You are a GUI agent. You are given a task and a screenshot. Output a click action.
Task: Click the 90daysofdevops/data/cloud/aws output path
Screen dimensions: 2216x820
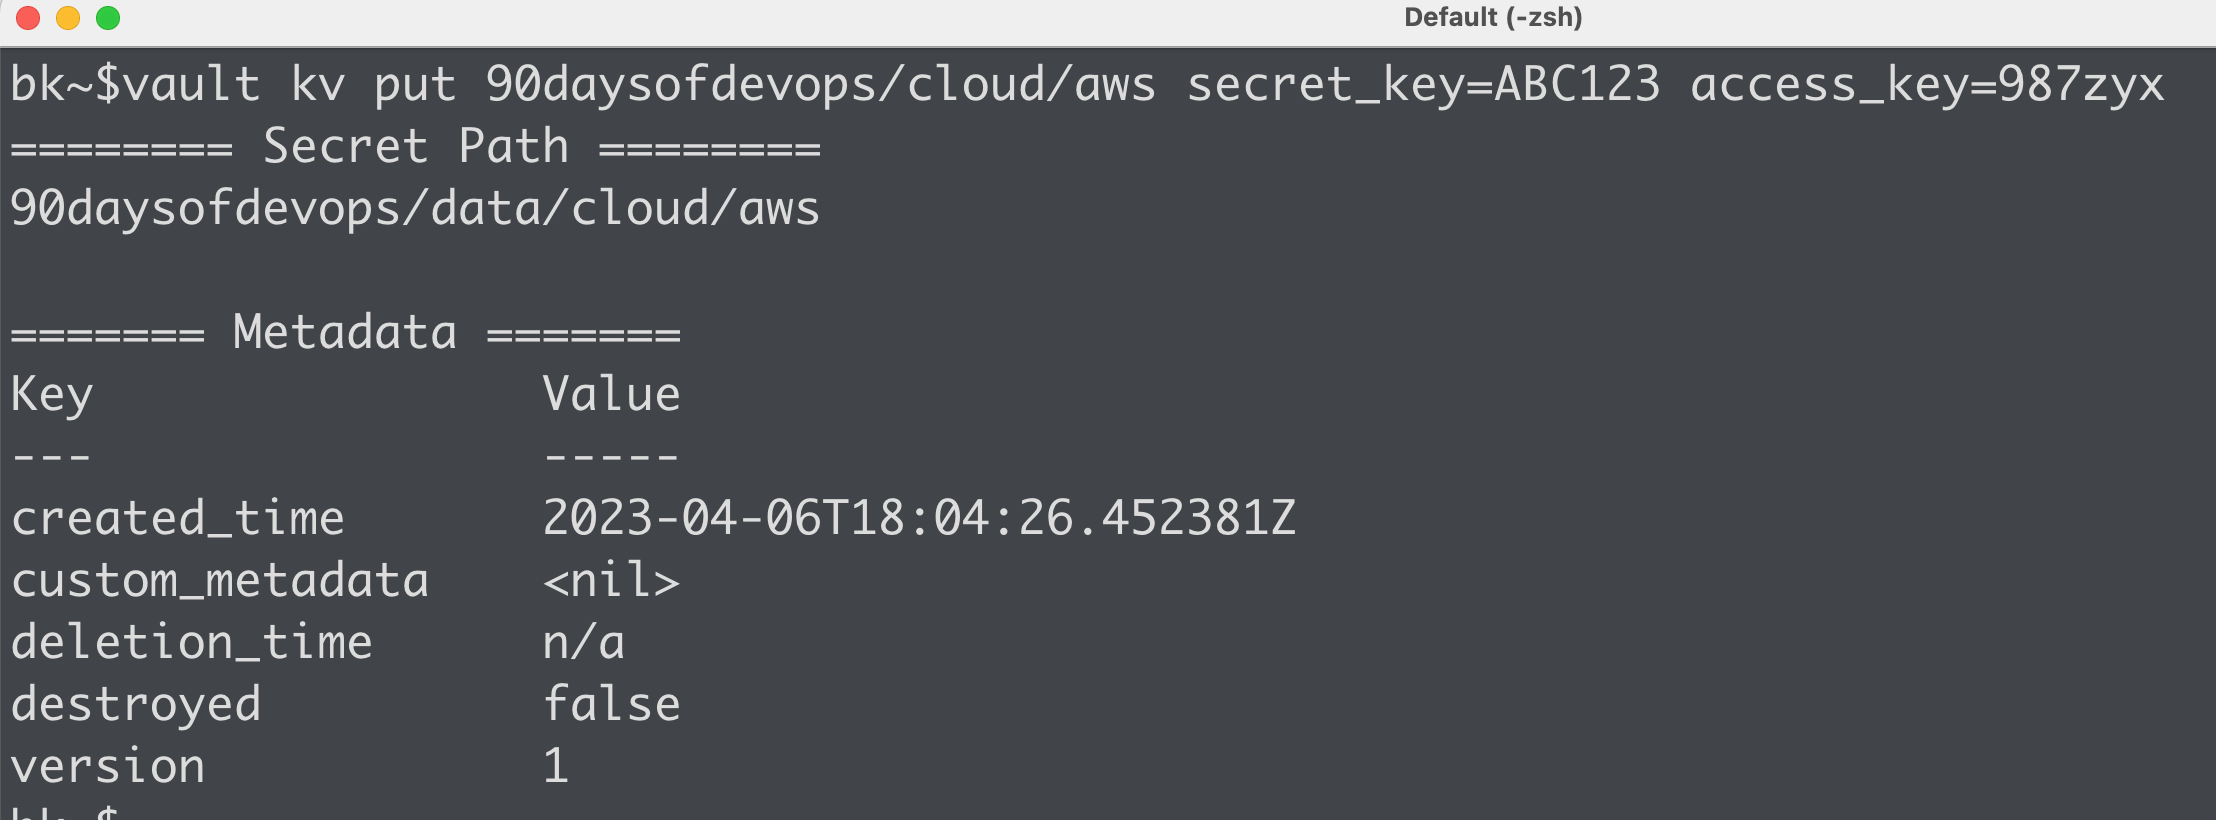pyautogui.click(x=415, y=210)
